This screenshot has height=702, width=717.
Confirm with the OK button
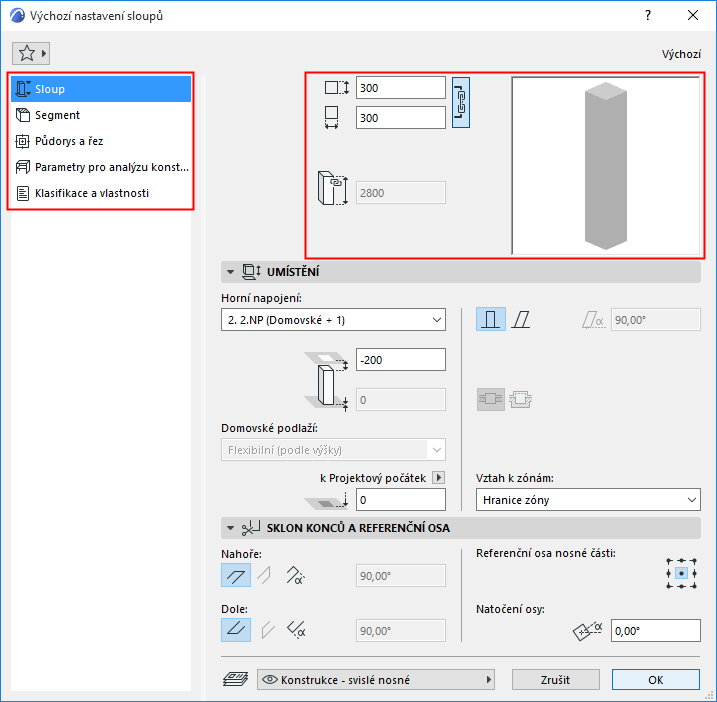[x=656, y=680]
